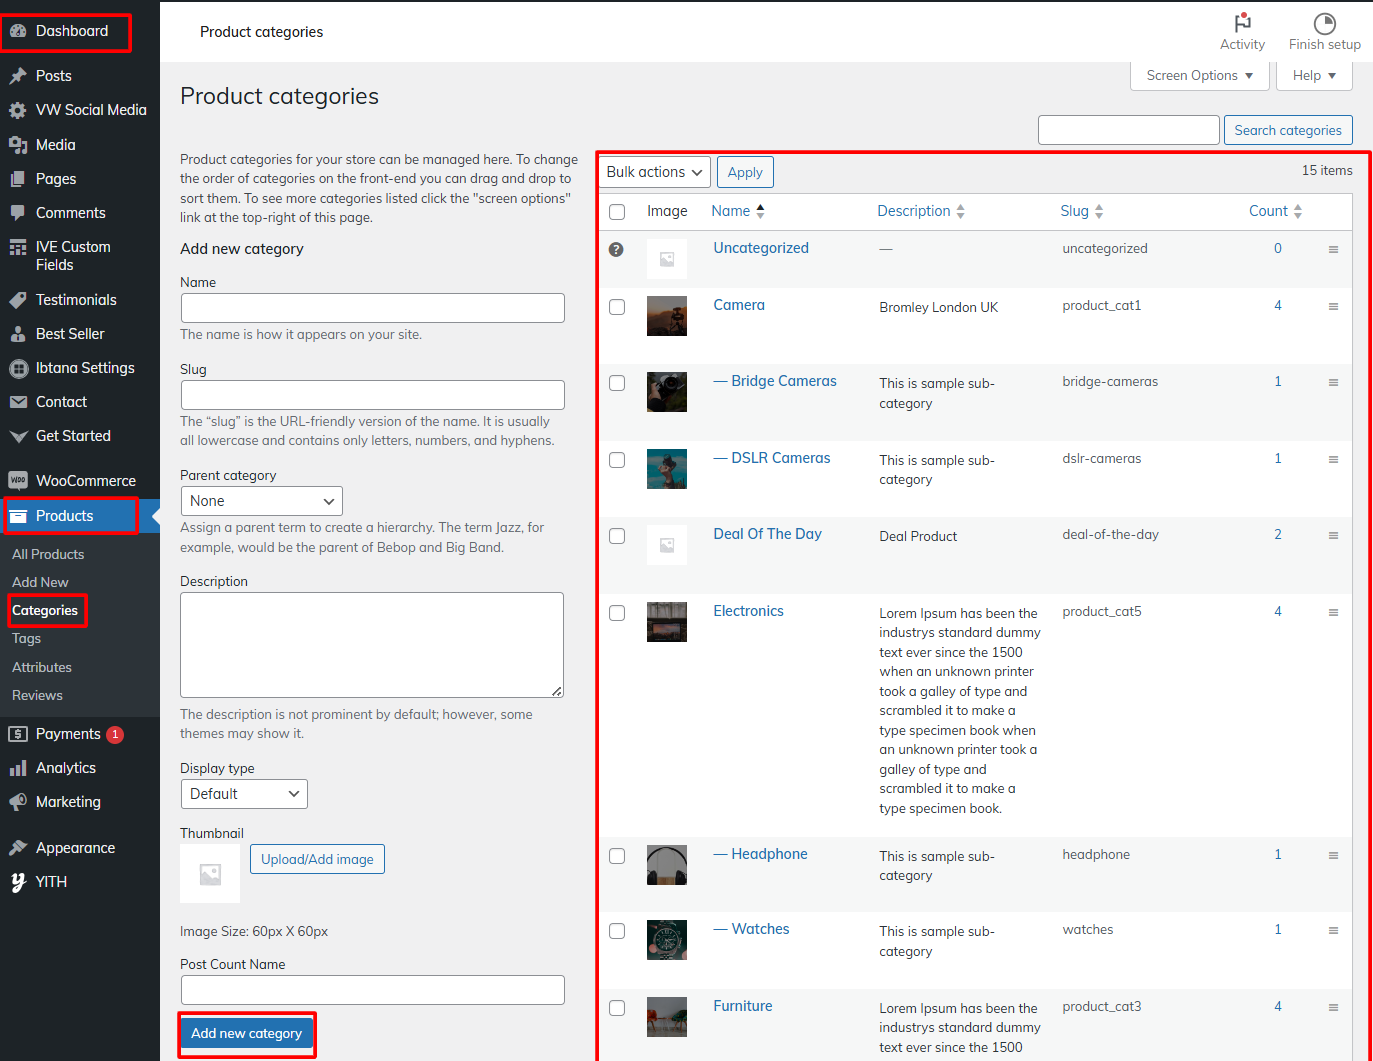Click the Count column sort arrows
Viewport: 1373px width, 1061px height.
pyautogui.click(x=1297, y=211)
